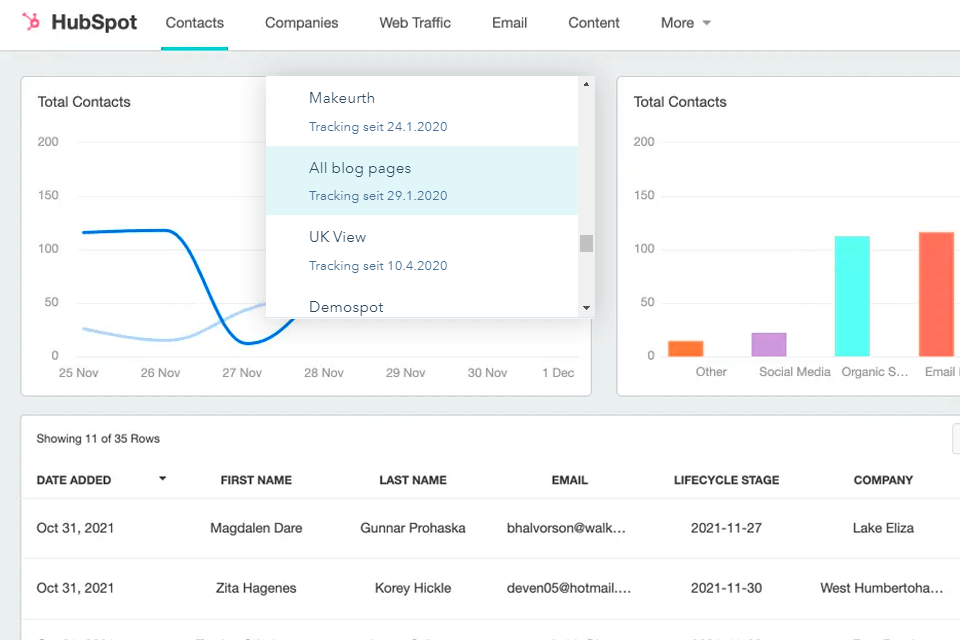Click the dropdown list scroll-down arrow
This screenshot has height=640, width=960.
(587, 308)
